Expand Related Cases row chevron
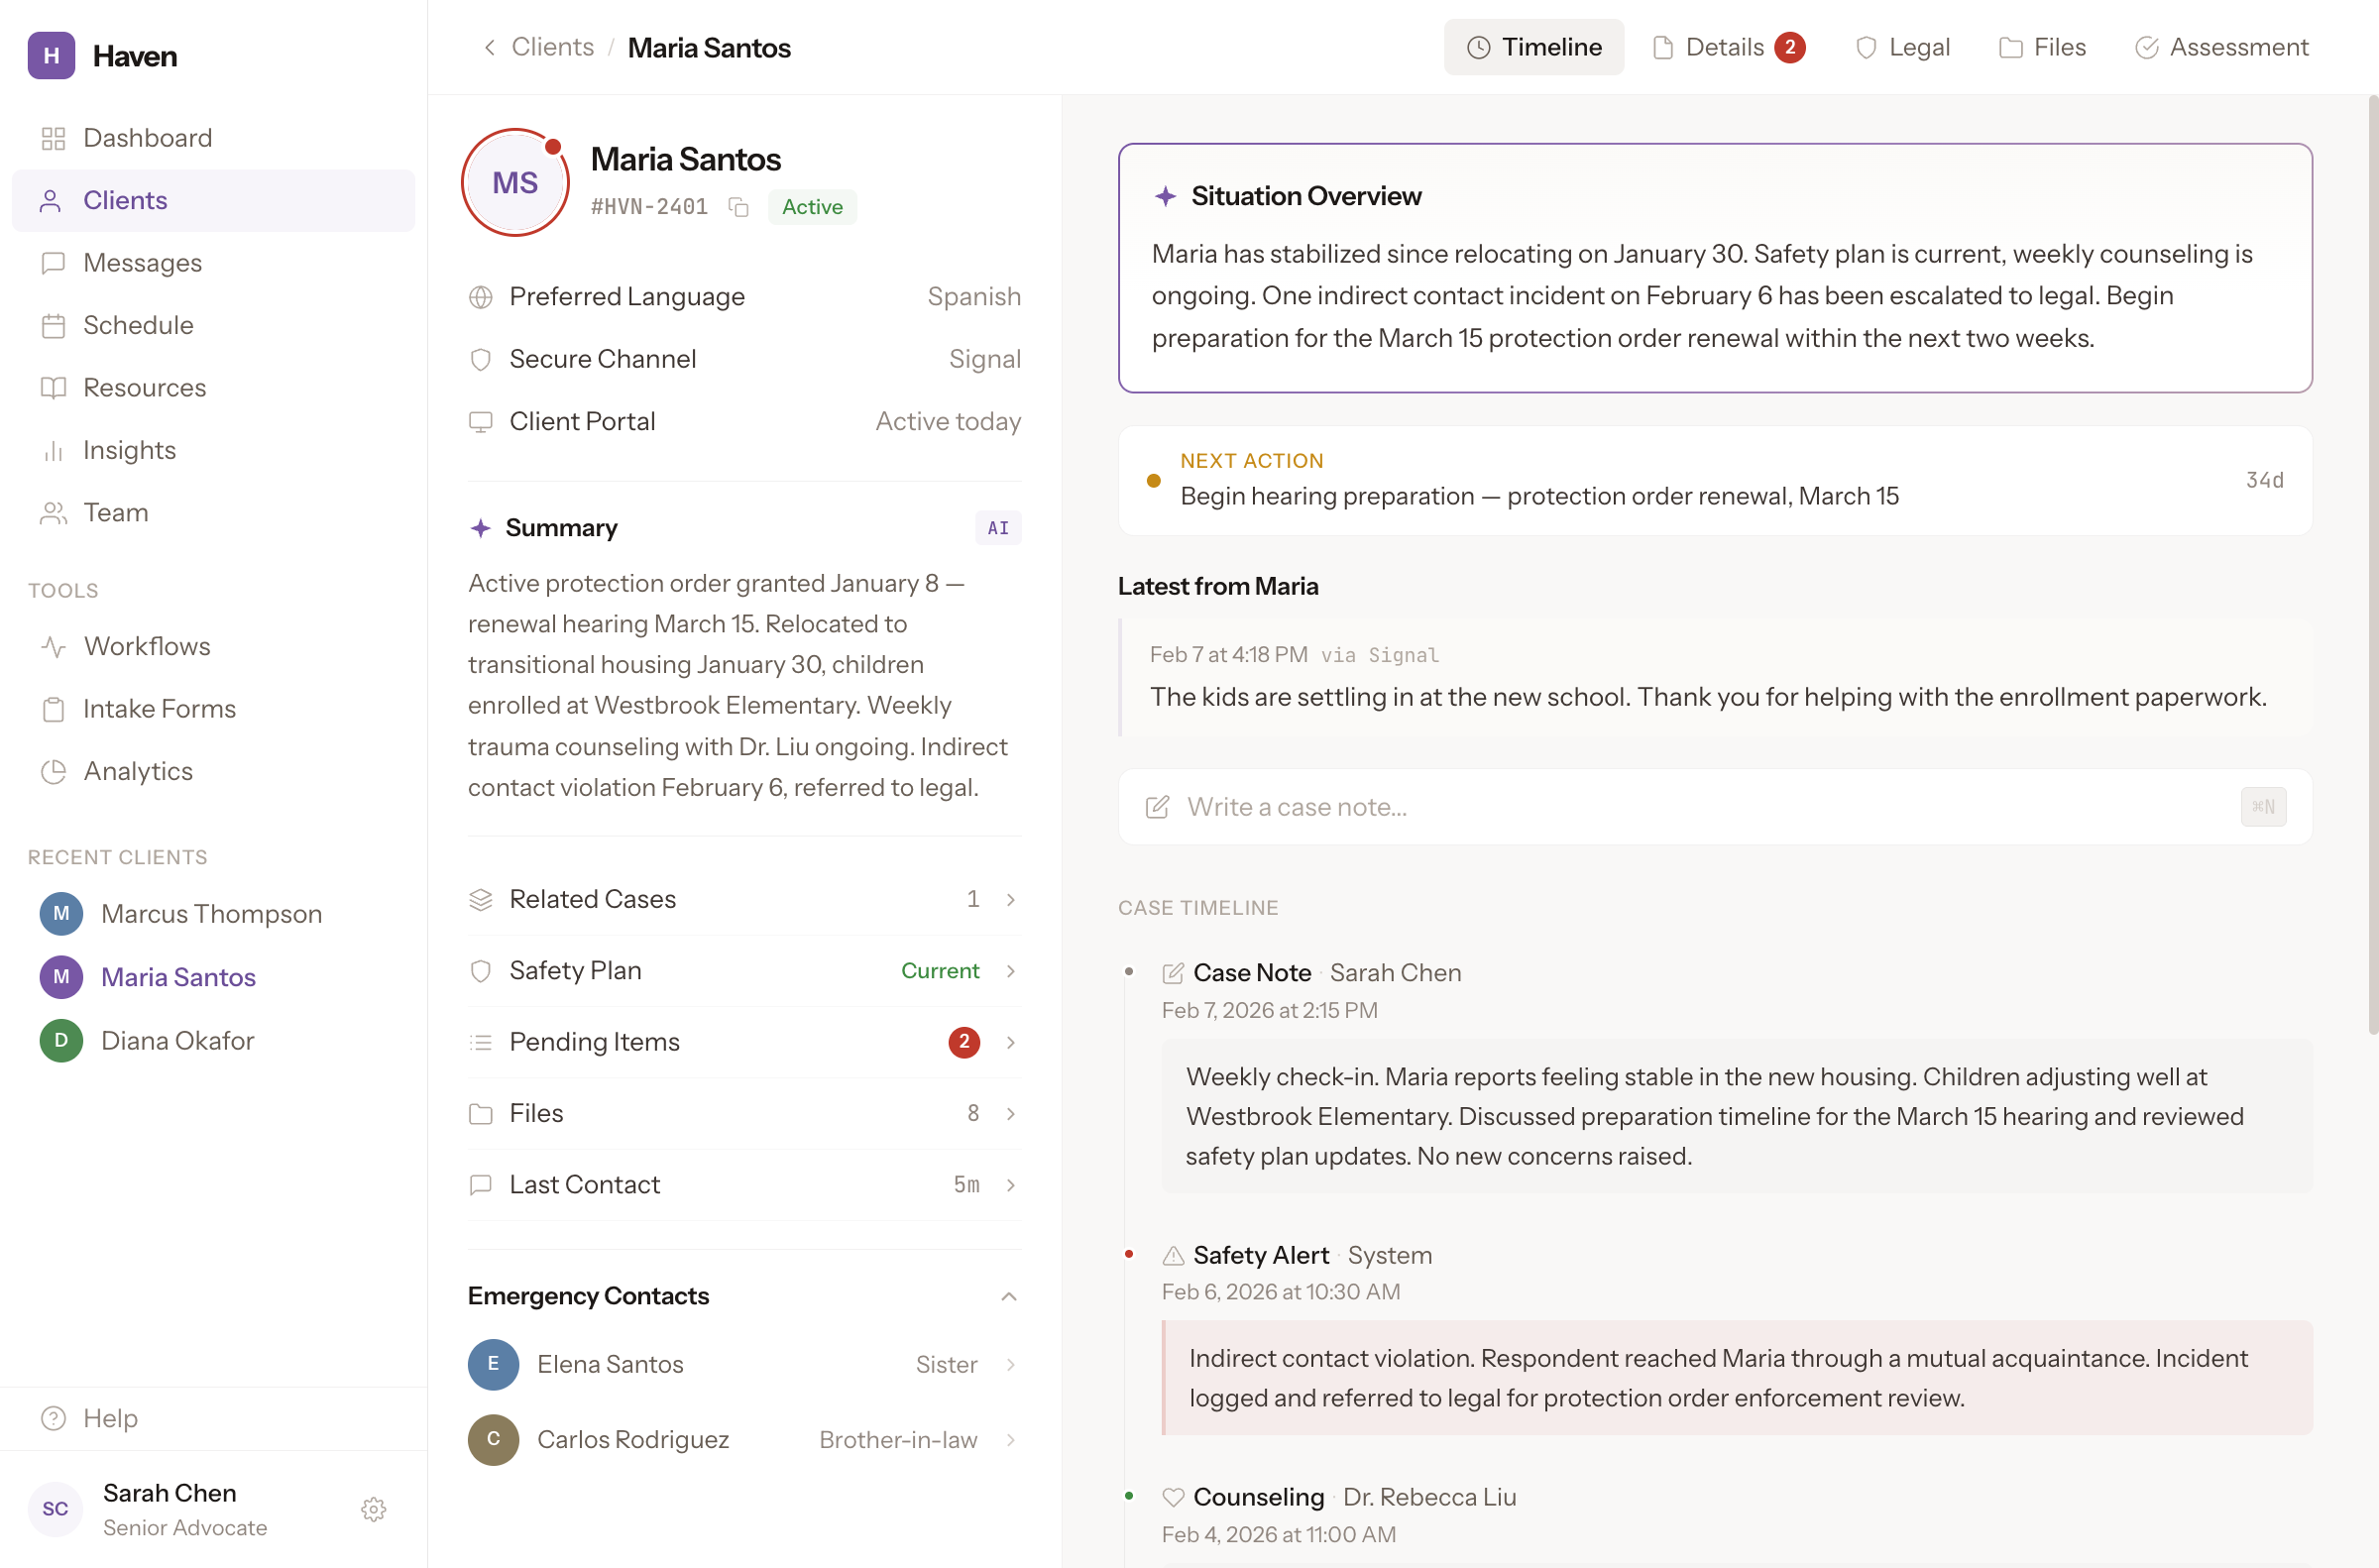This screenshot has width=2379, height=1568. 1010,899
